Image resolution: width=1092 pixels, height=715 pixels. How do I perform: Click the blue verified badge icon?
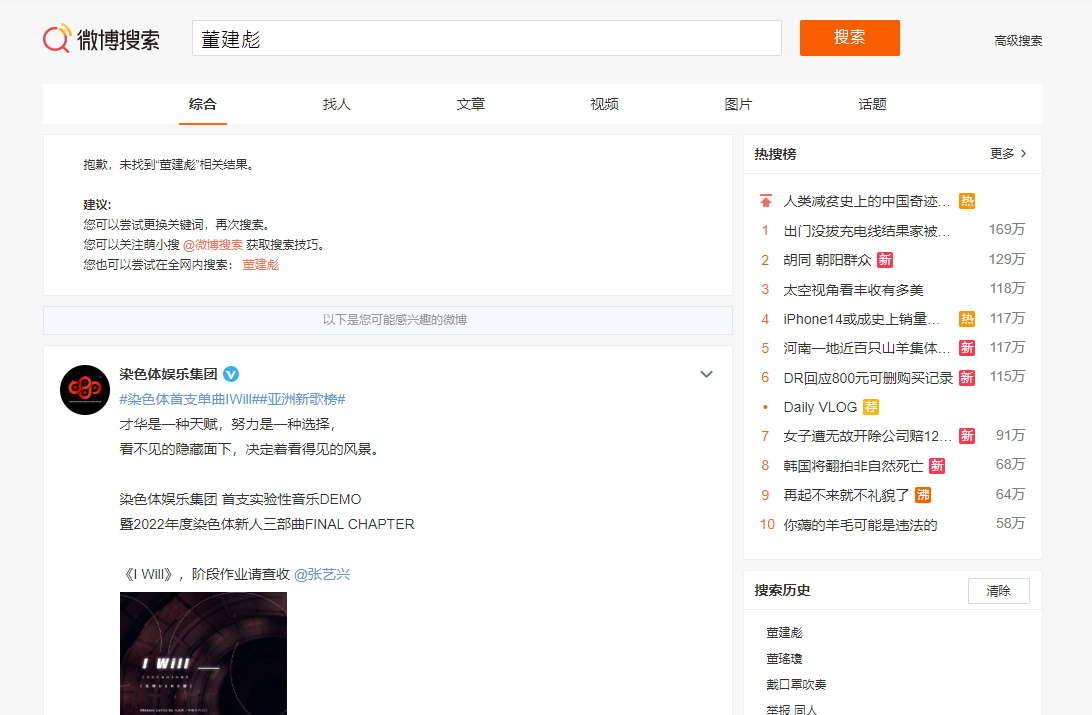[231, 374]
